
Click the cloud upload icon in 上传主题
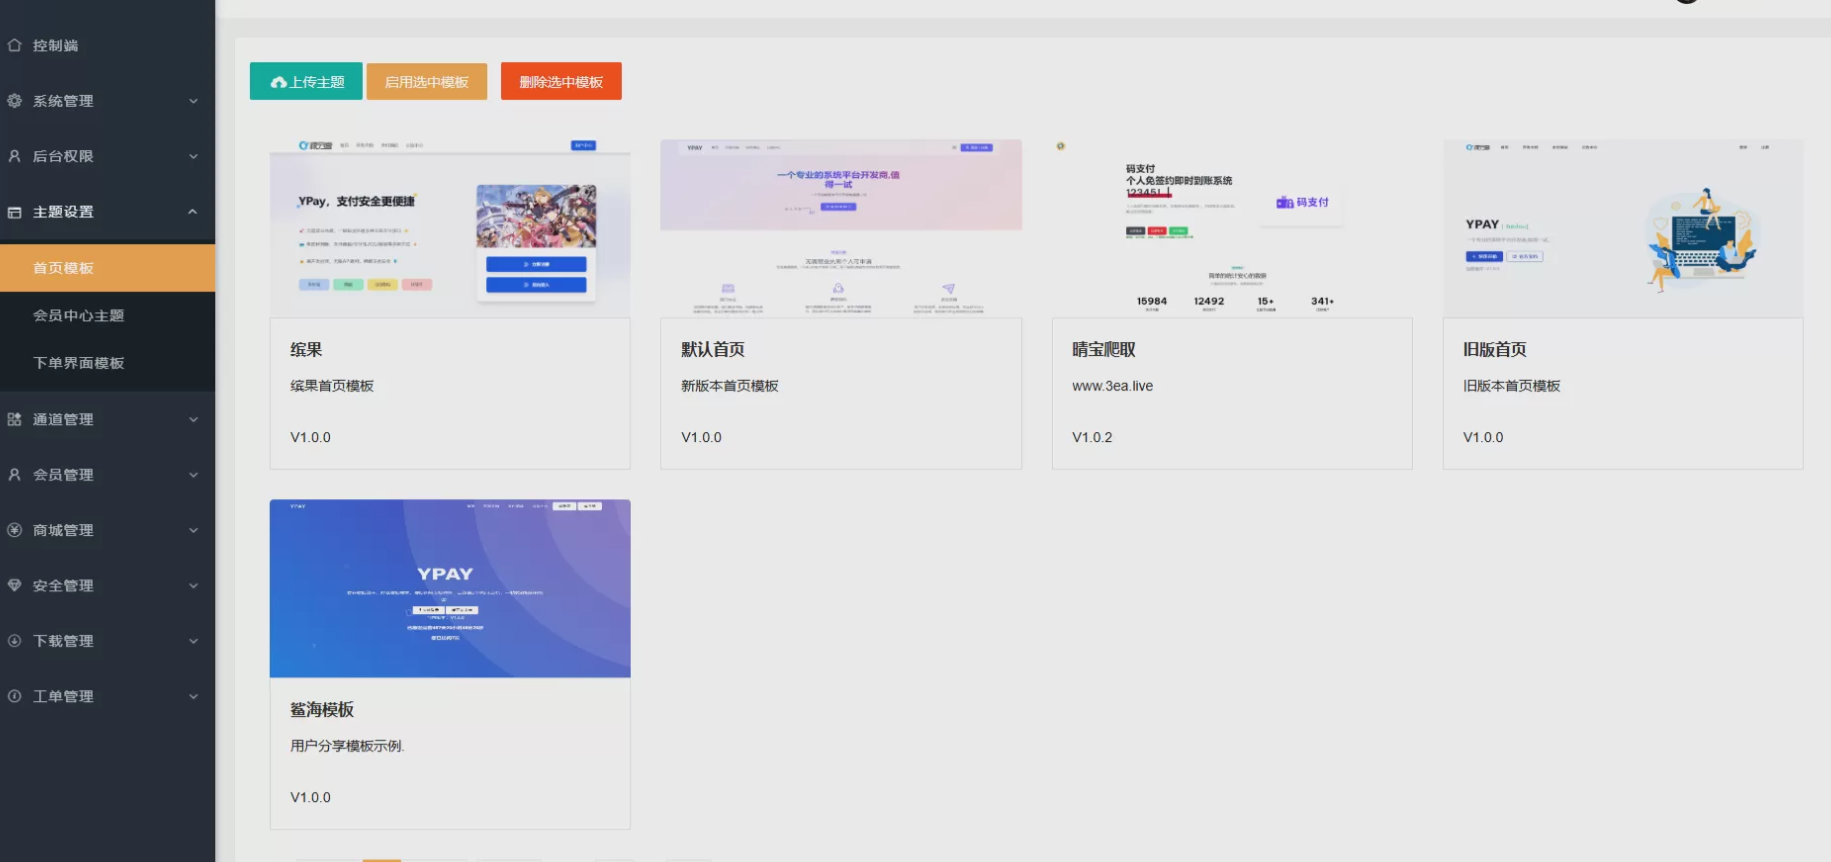pyautogui.click(x=279, y=82)
